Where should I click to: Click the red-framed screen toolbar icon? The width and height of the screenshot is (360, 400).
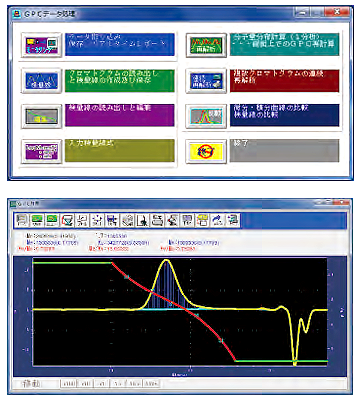(x=67, y=220)
